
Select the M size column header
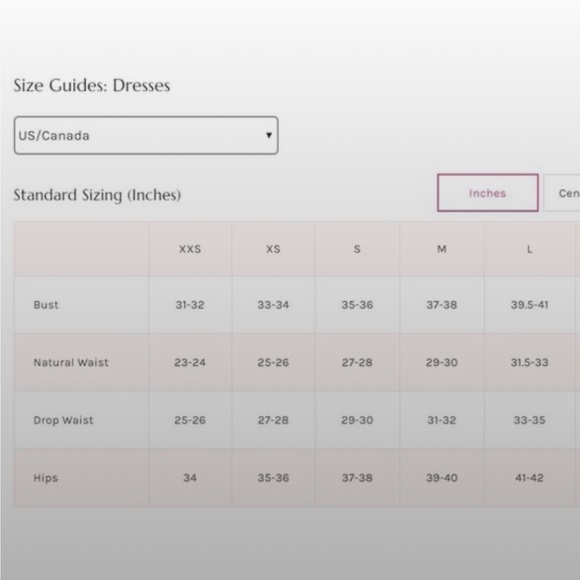click(442, 249)
